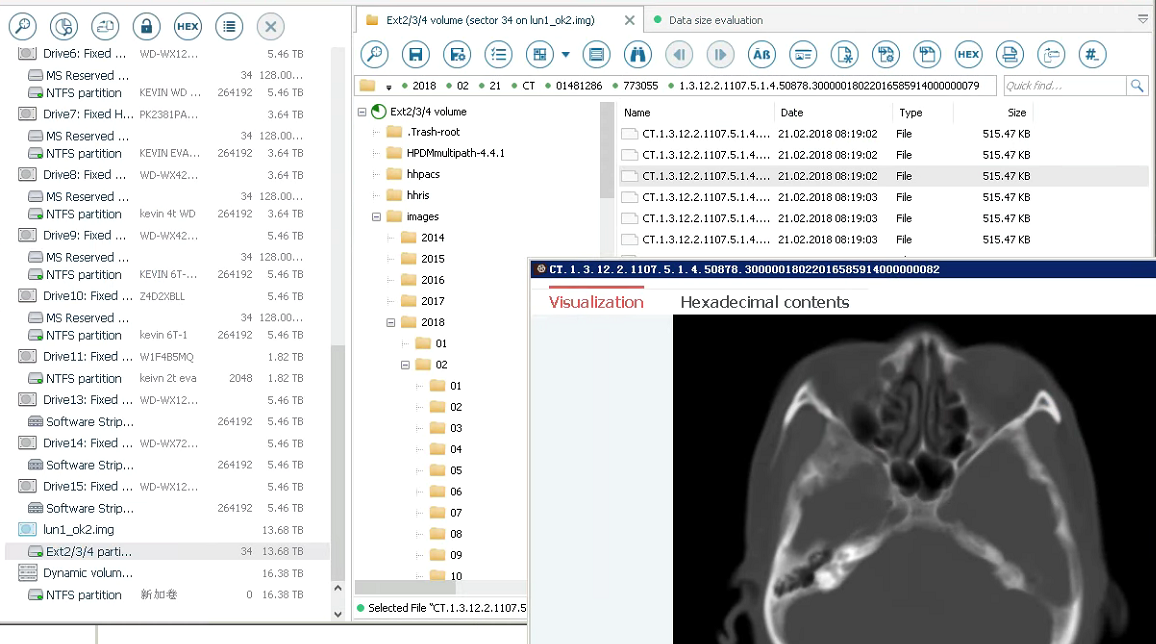Go to 01481286 in the path bar
1156x644 pixels.
(x=579, y=86)
